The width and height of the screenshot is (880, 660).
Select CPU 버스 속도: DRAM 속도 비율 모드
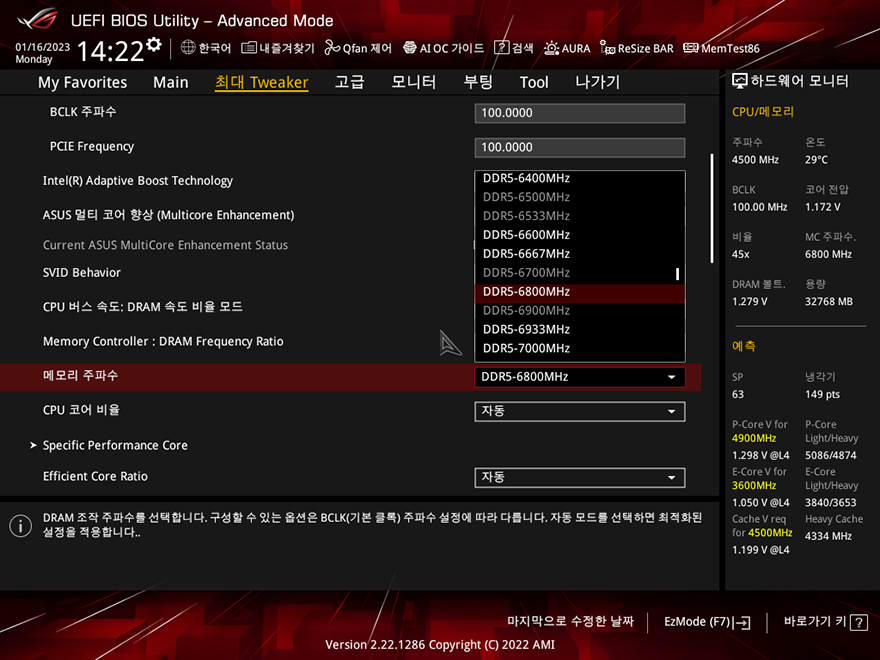point(143,307)
